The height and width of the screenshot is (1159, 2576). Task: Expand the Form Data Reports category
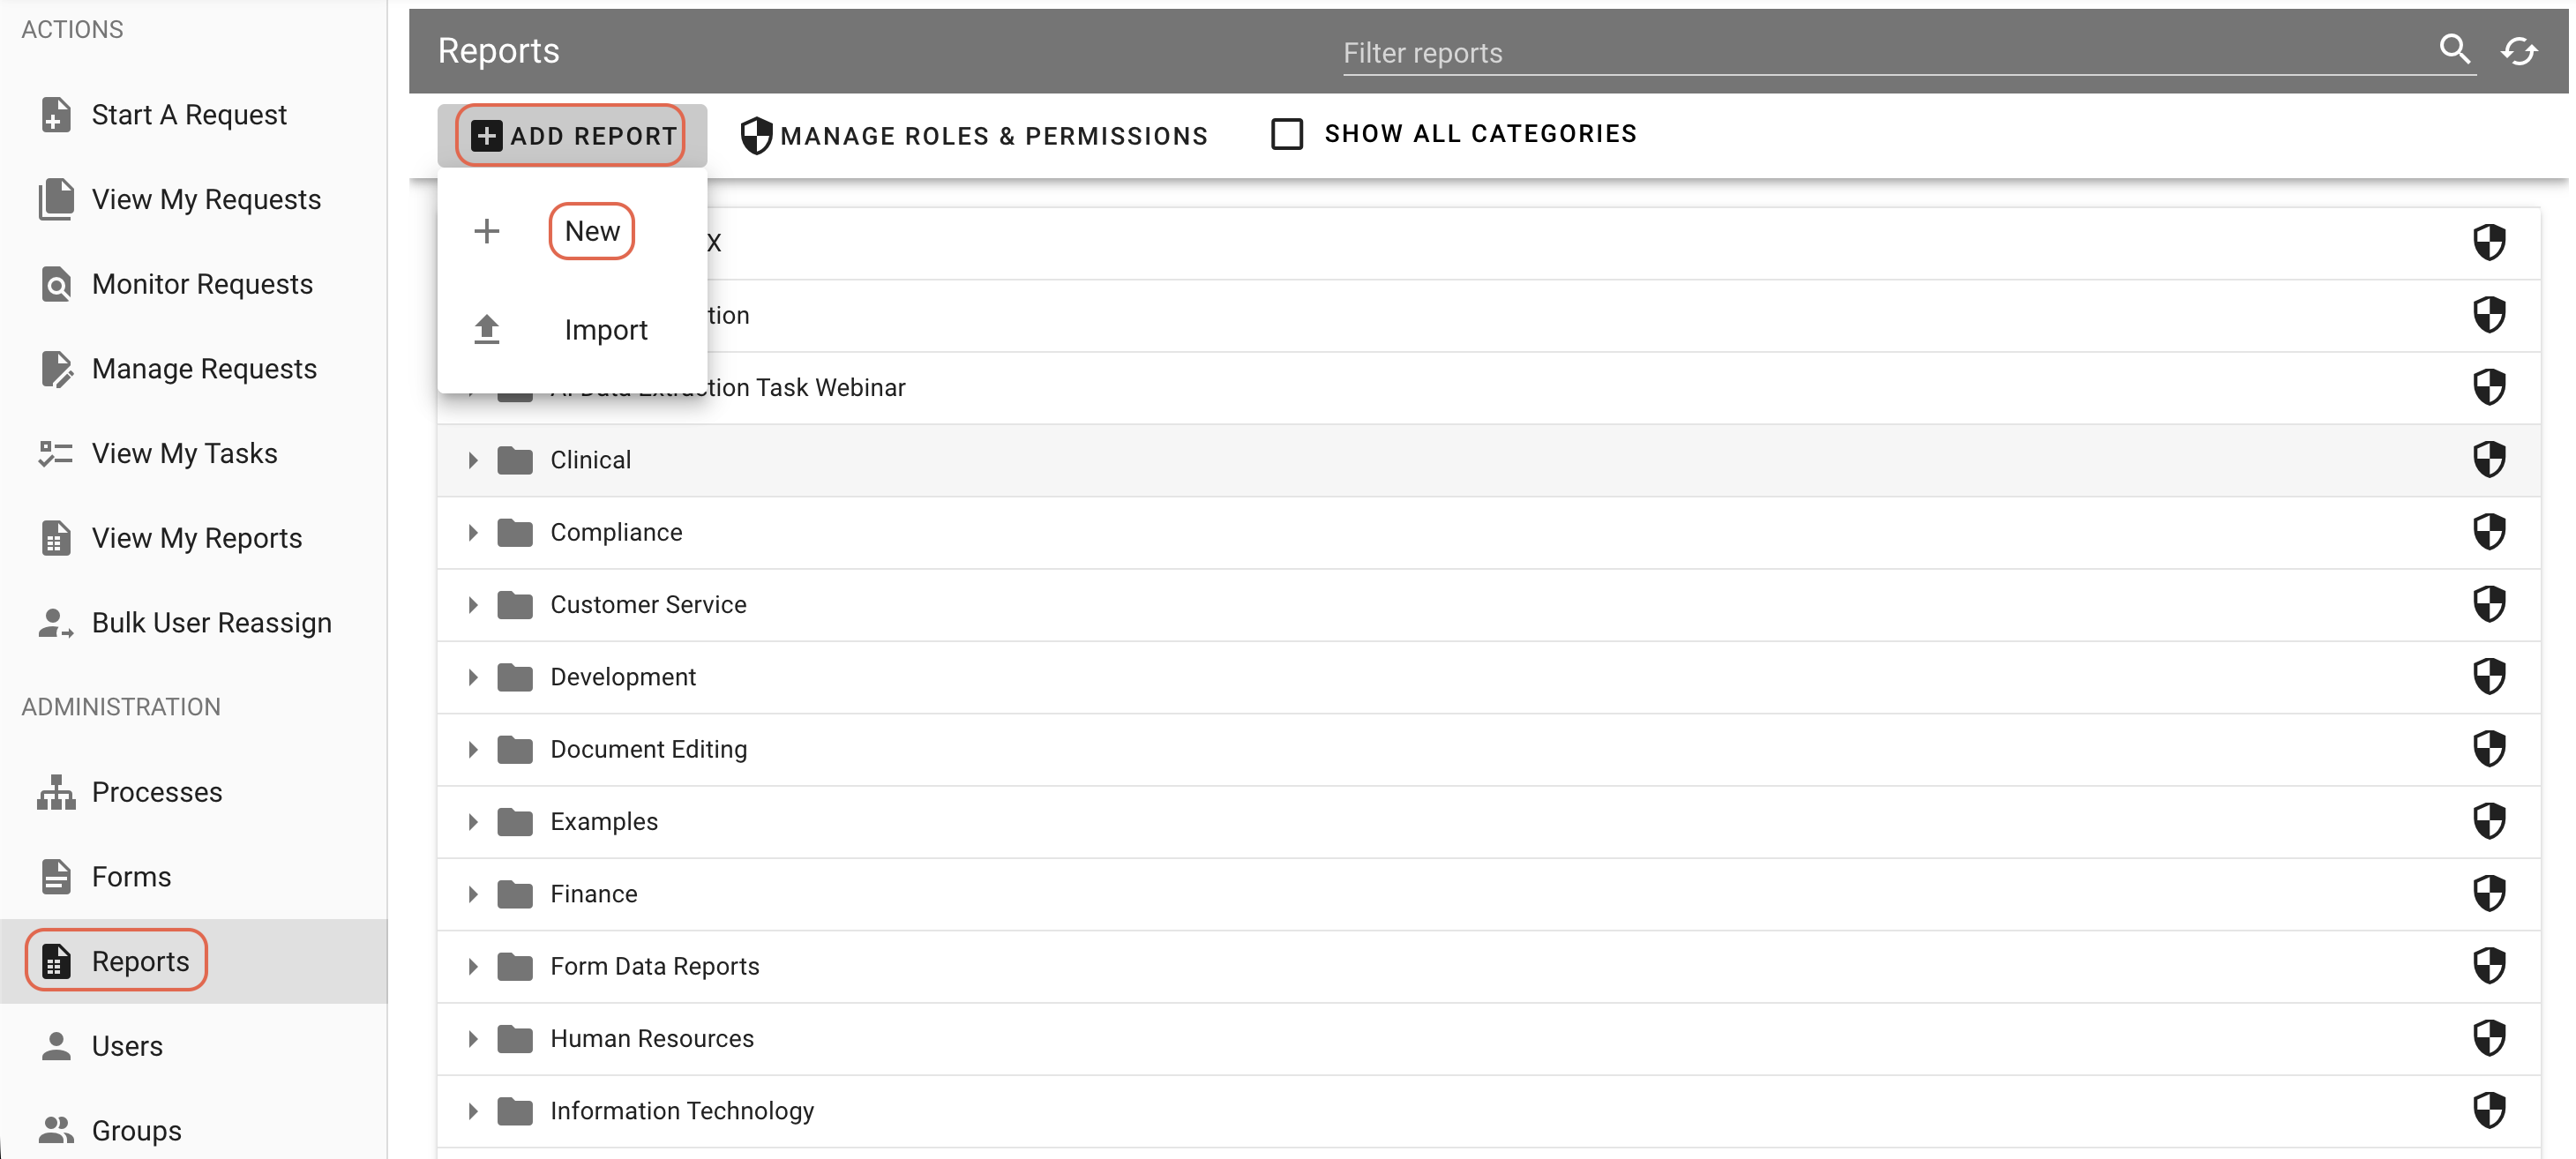click(473, 966)
